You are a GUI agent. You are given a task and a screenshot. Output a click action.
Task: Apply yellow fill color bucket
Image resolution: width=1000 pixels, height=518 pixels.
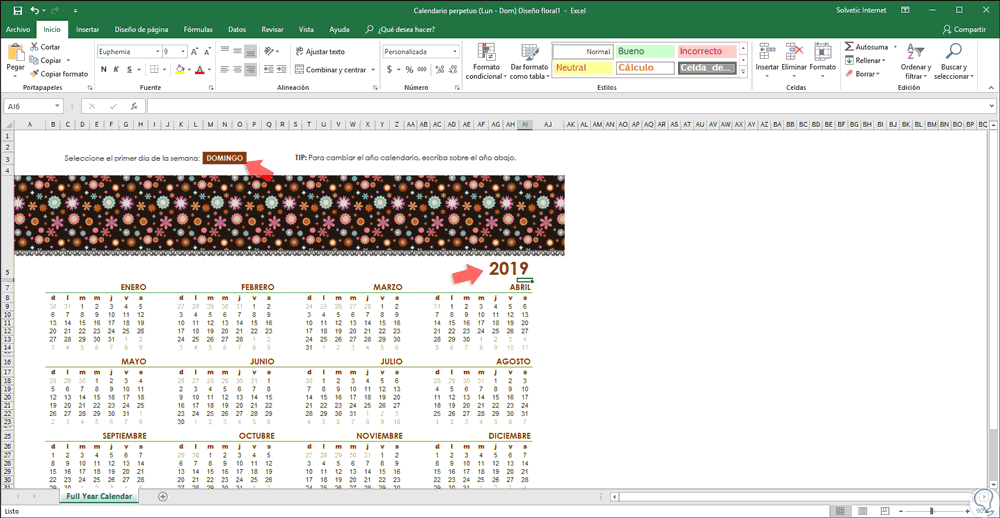pyautogui.click(x=180, y=70)
